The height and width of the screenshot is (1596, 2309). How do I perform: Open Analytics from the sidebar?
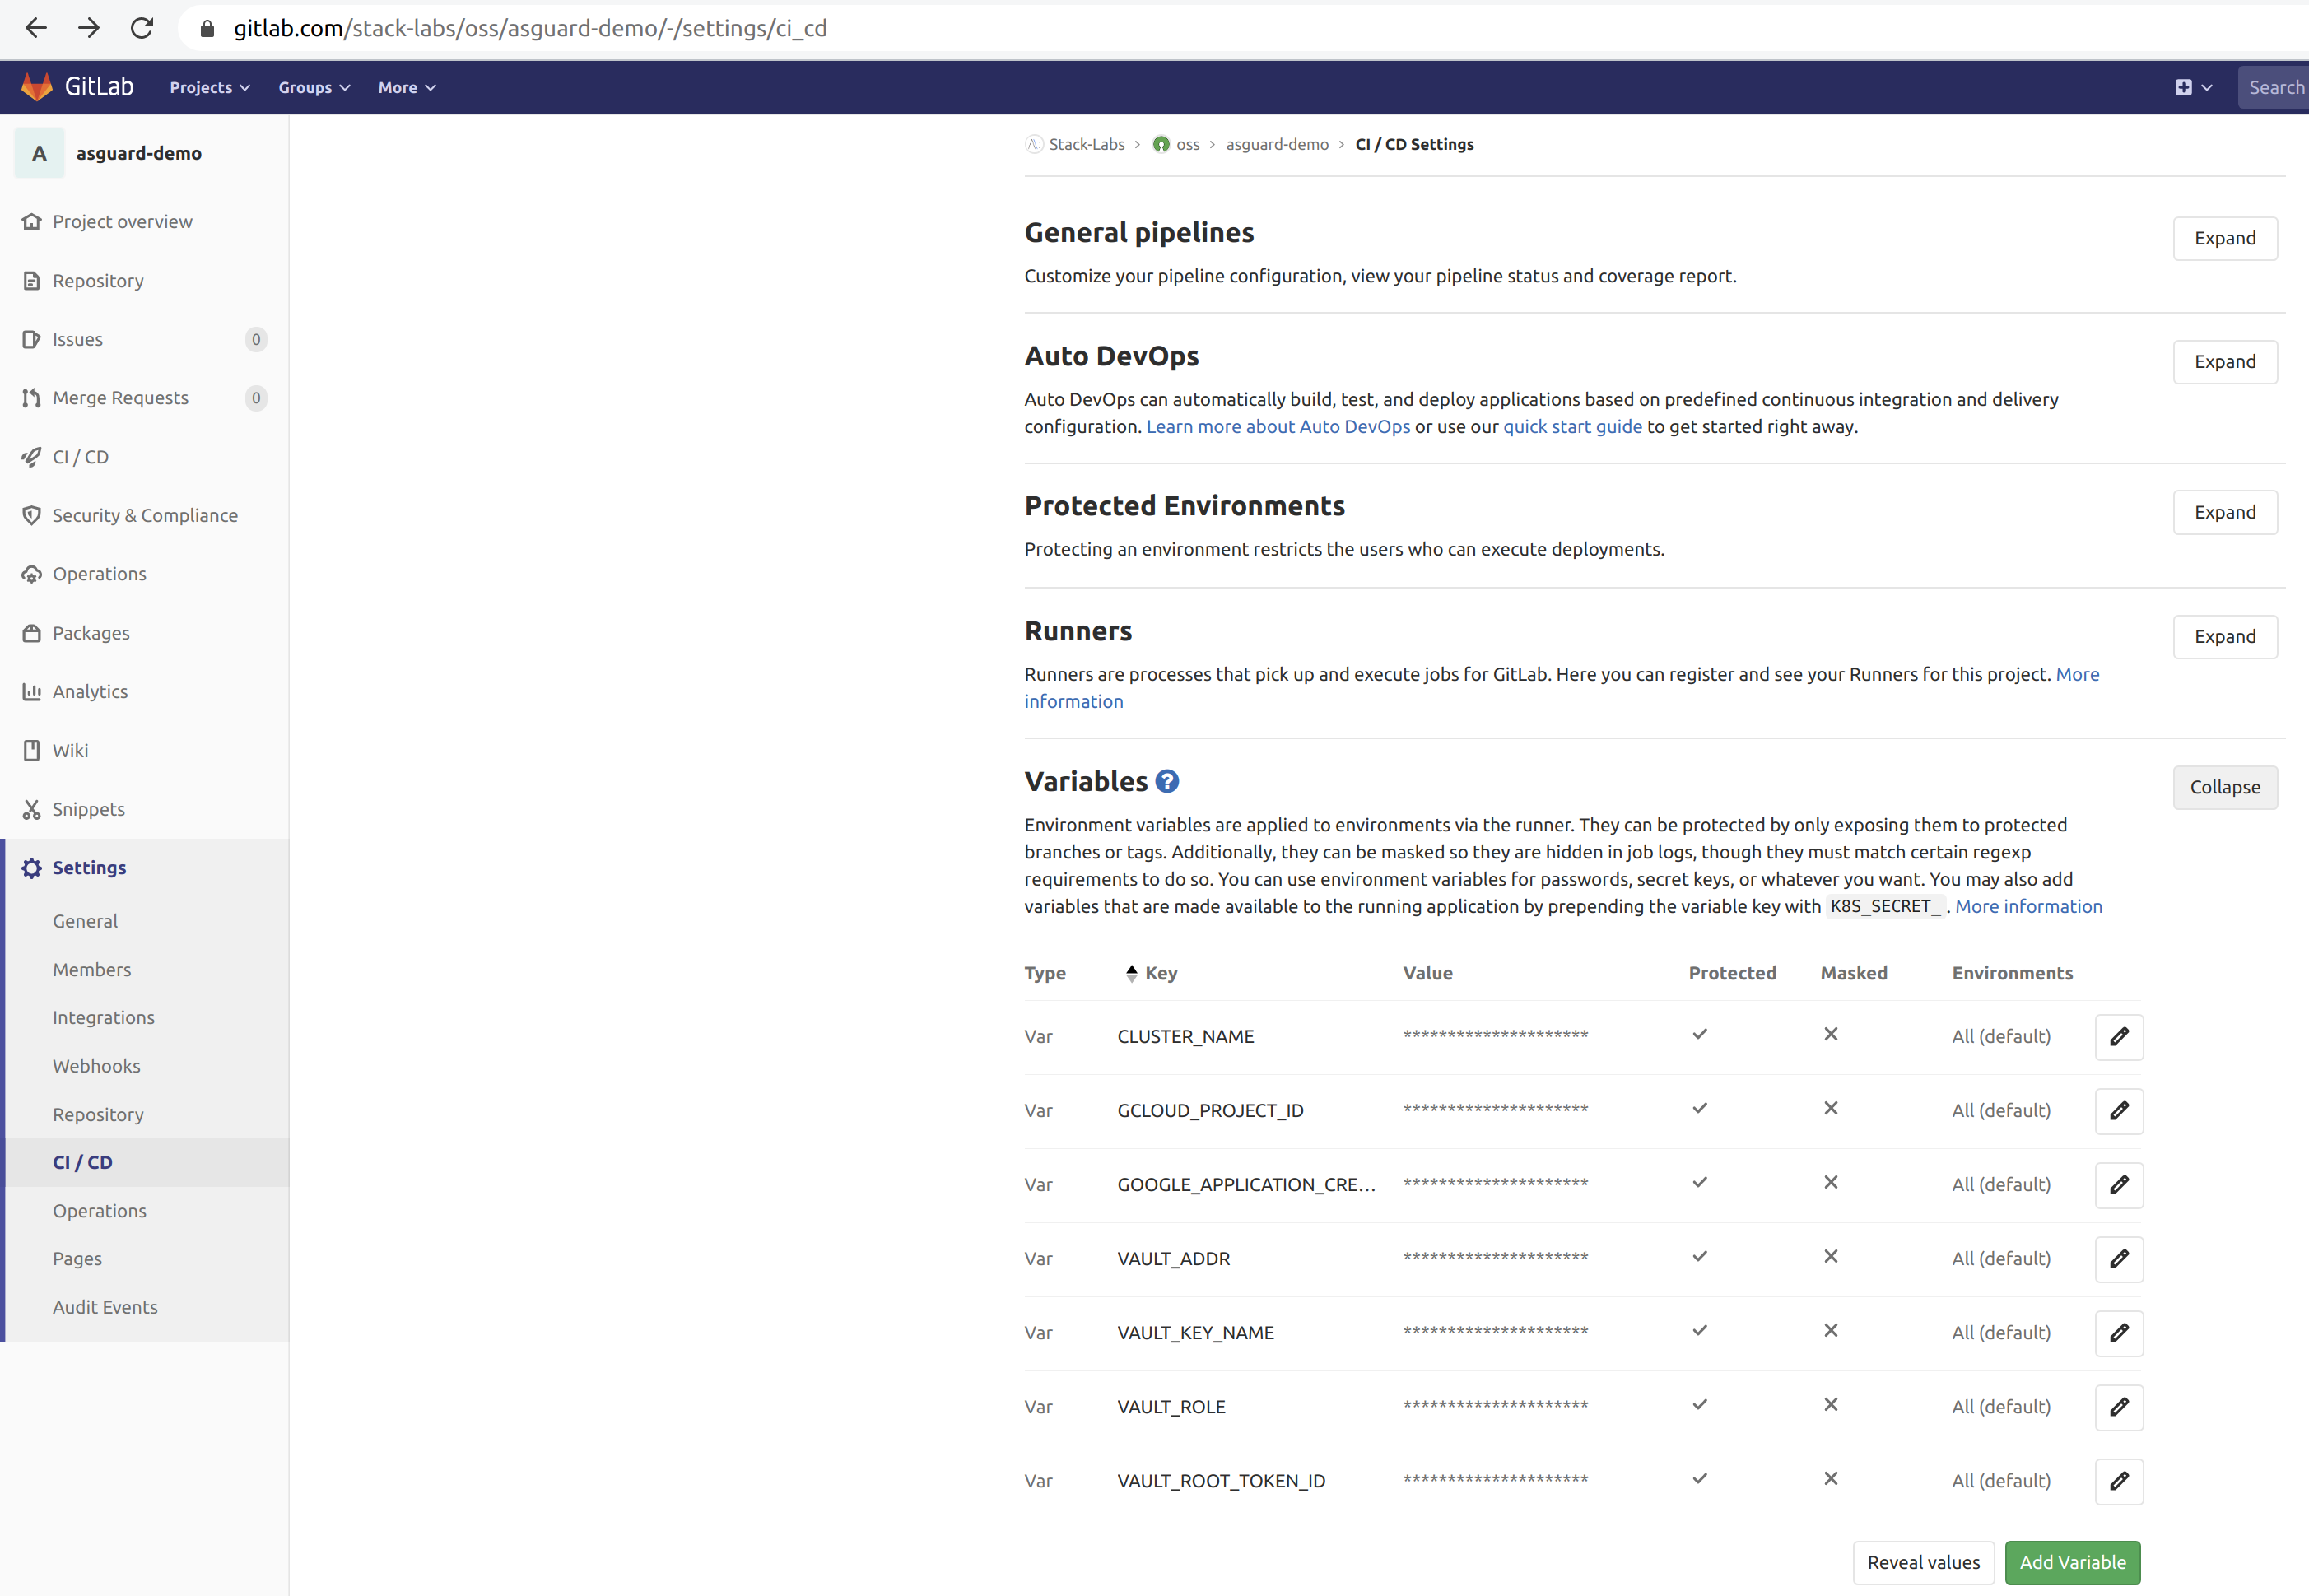90,691
